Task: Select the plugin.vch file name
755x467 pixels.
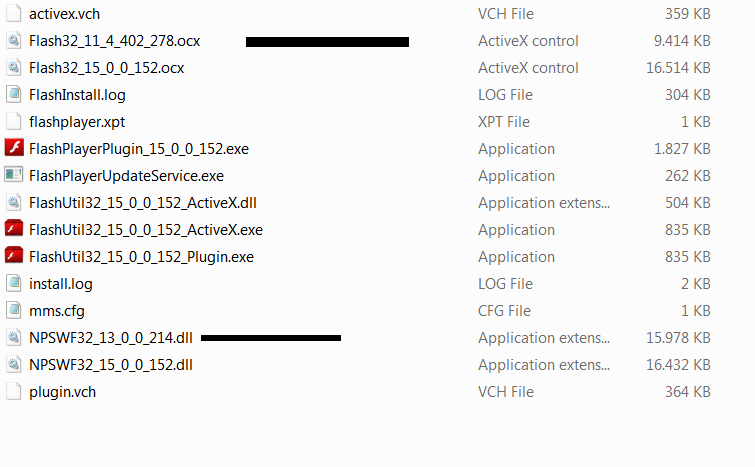Action: [x=63, y=392]
